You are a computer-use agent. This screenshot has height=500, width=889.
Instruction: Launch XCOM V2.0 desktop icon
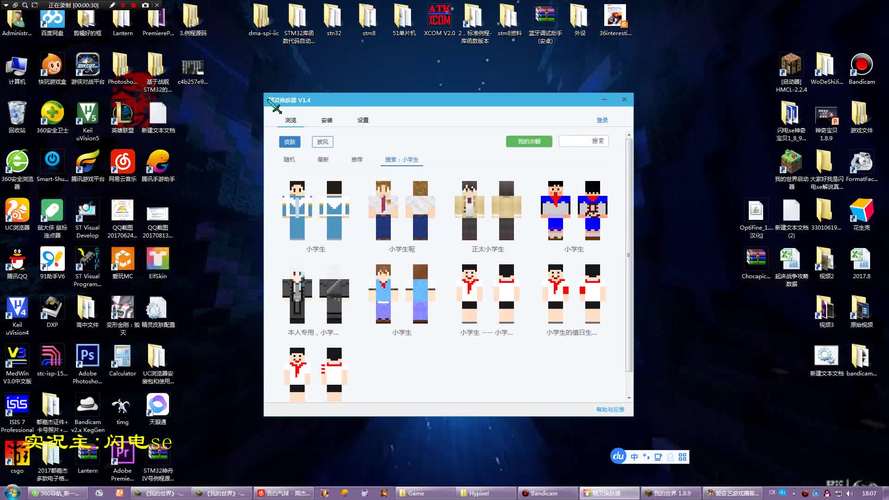(x=439, y=20)
